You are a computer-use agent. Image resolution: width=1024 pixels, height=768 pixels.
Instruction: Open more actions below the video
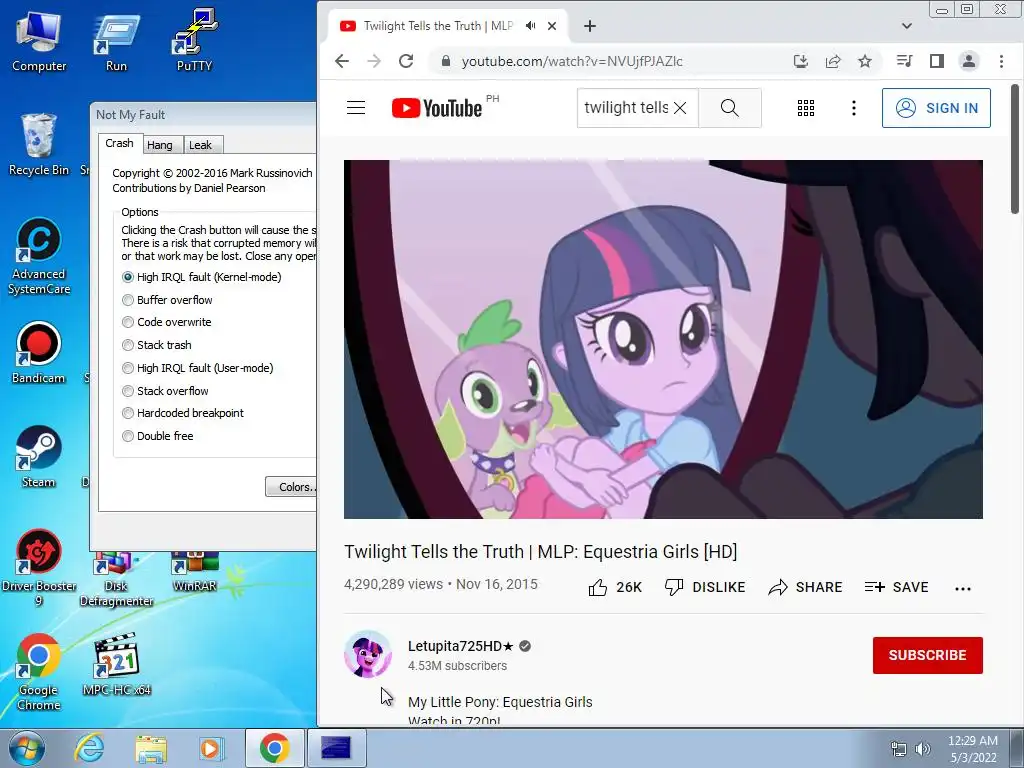pyautogui.click(x=963, y=588)
